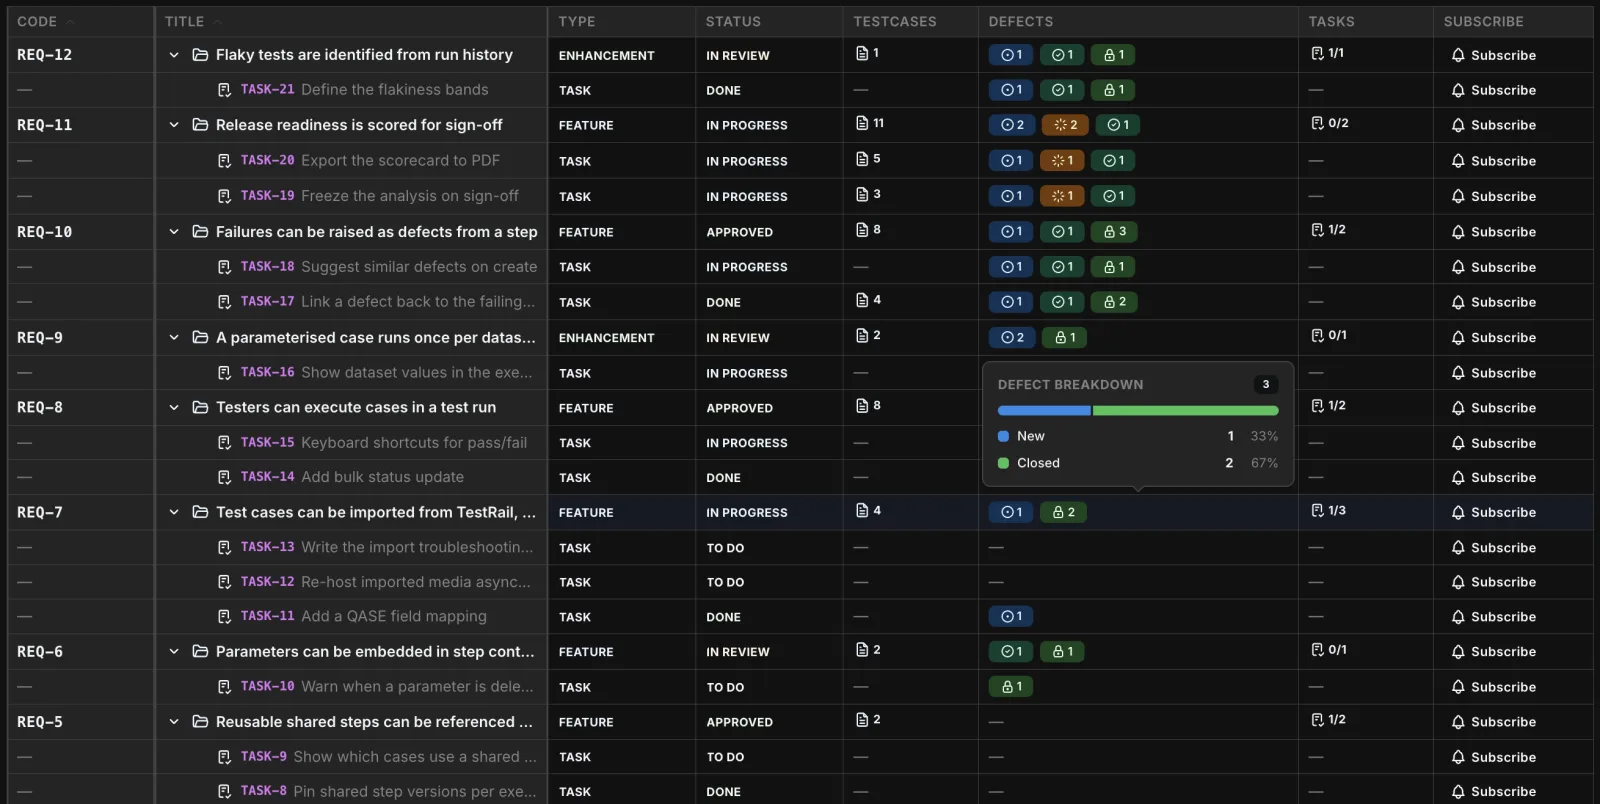Collapse the REQ-10 Failures raised as defects row

pyautogui.click(x=174, y=232)
